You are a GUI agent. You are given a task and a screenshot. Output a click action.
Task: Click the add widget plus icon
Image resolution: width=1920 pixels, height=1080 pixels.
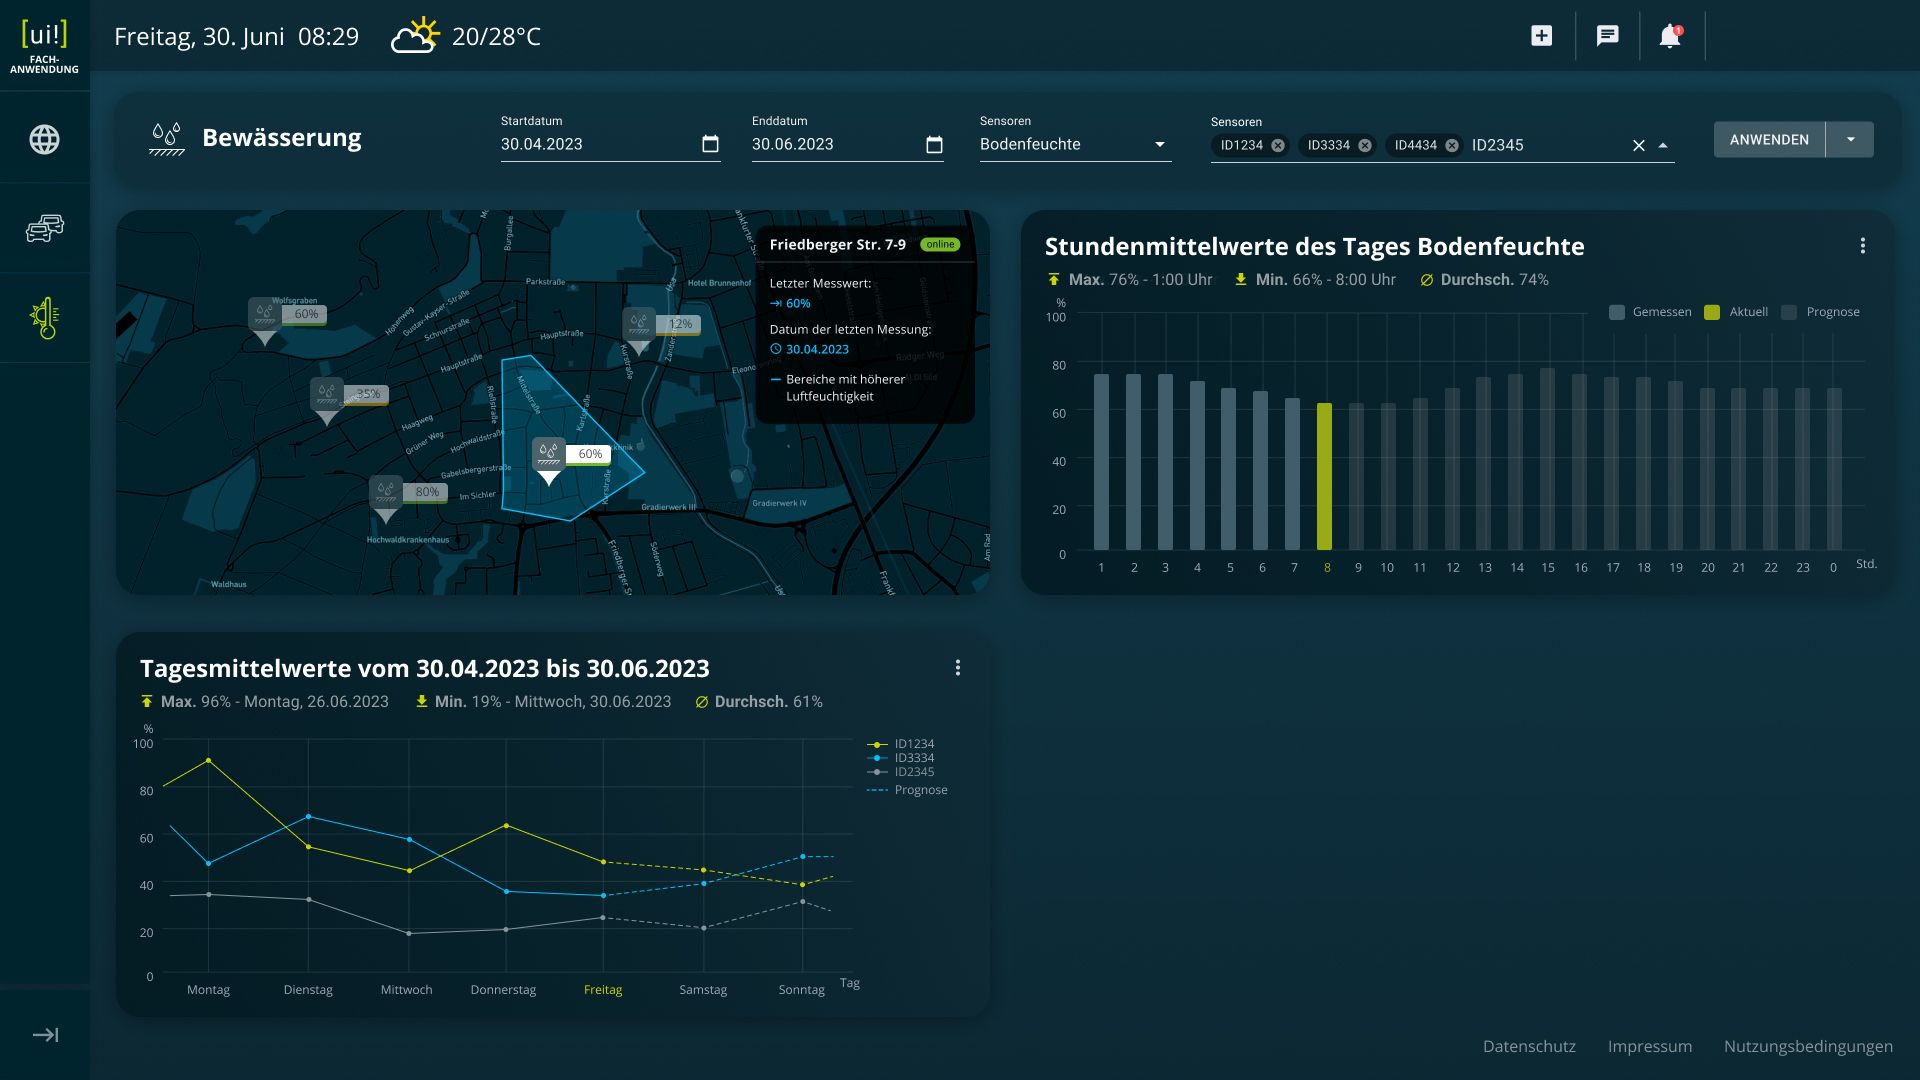coord(1541,36)
